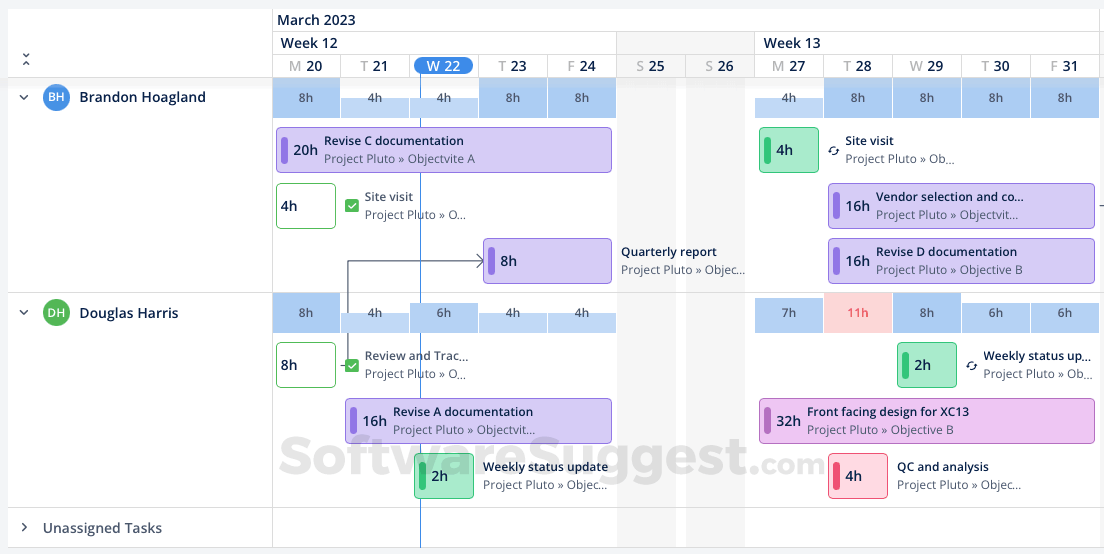The image size is (1104, 554).
Task: Collapse Douglas Harris's task row
Action: [24, 313]
